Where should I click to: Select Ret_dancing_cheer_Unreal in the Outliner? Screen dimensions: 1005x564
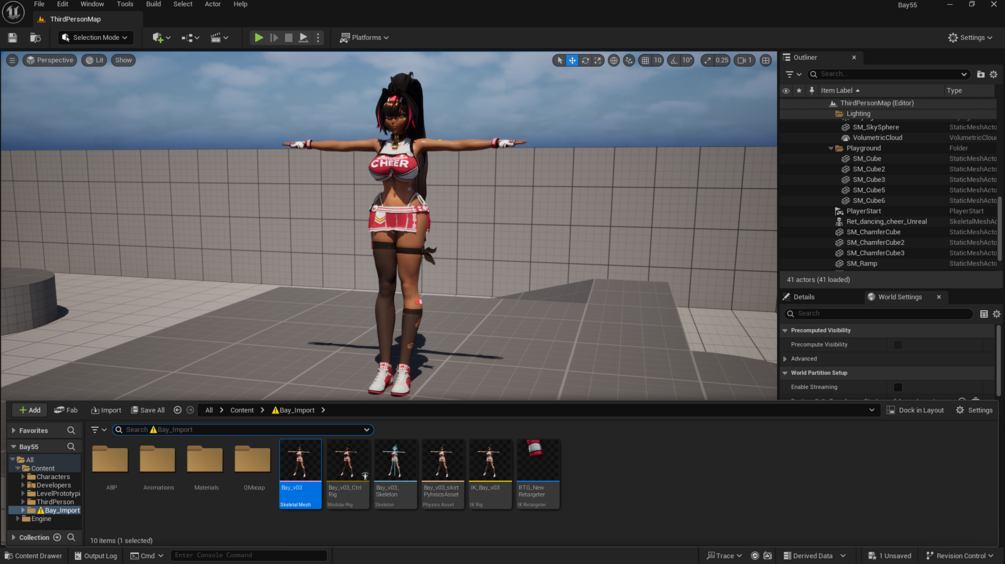pyautogui.click(x=888, y=222)
